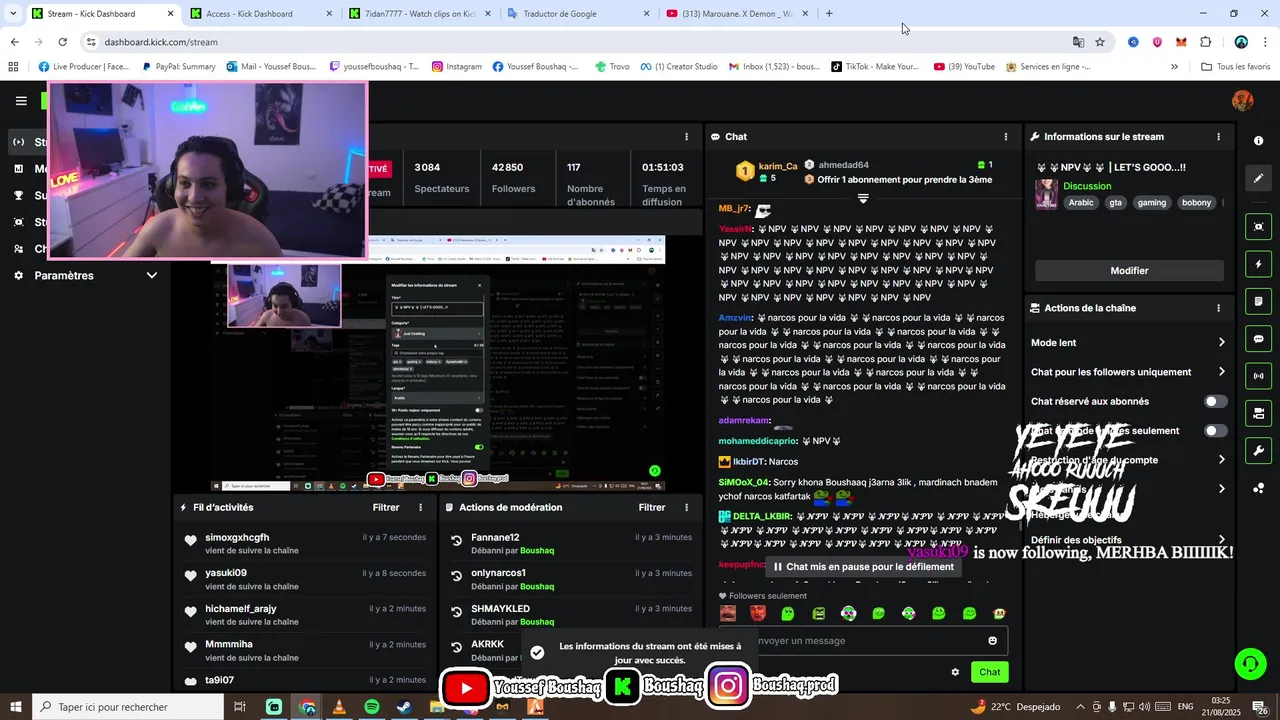Click Boushaq link under Fannane12 unban

pyautogui.click(x=537, y=551)
